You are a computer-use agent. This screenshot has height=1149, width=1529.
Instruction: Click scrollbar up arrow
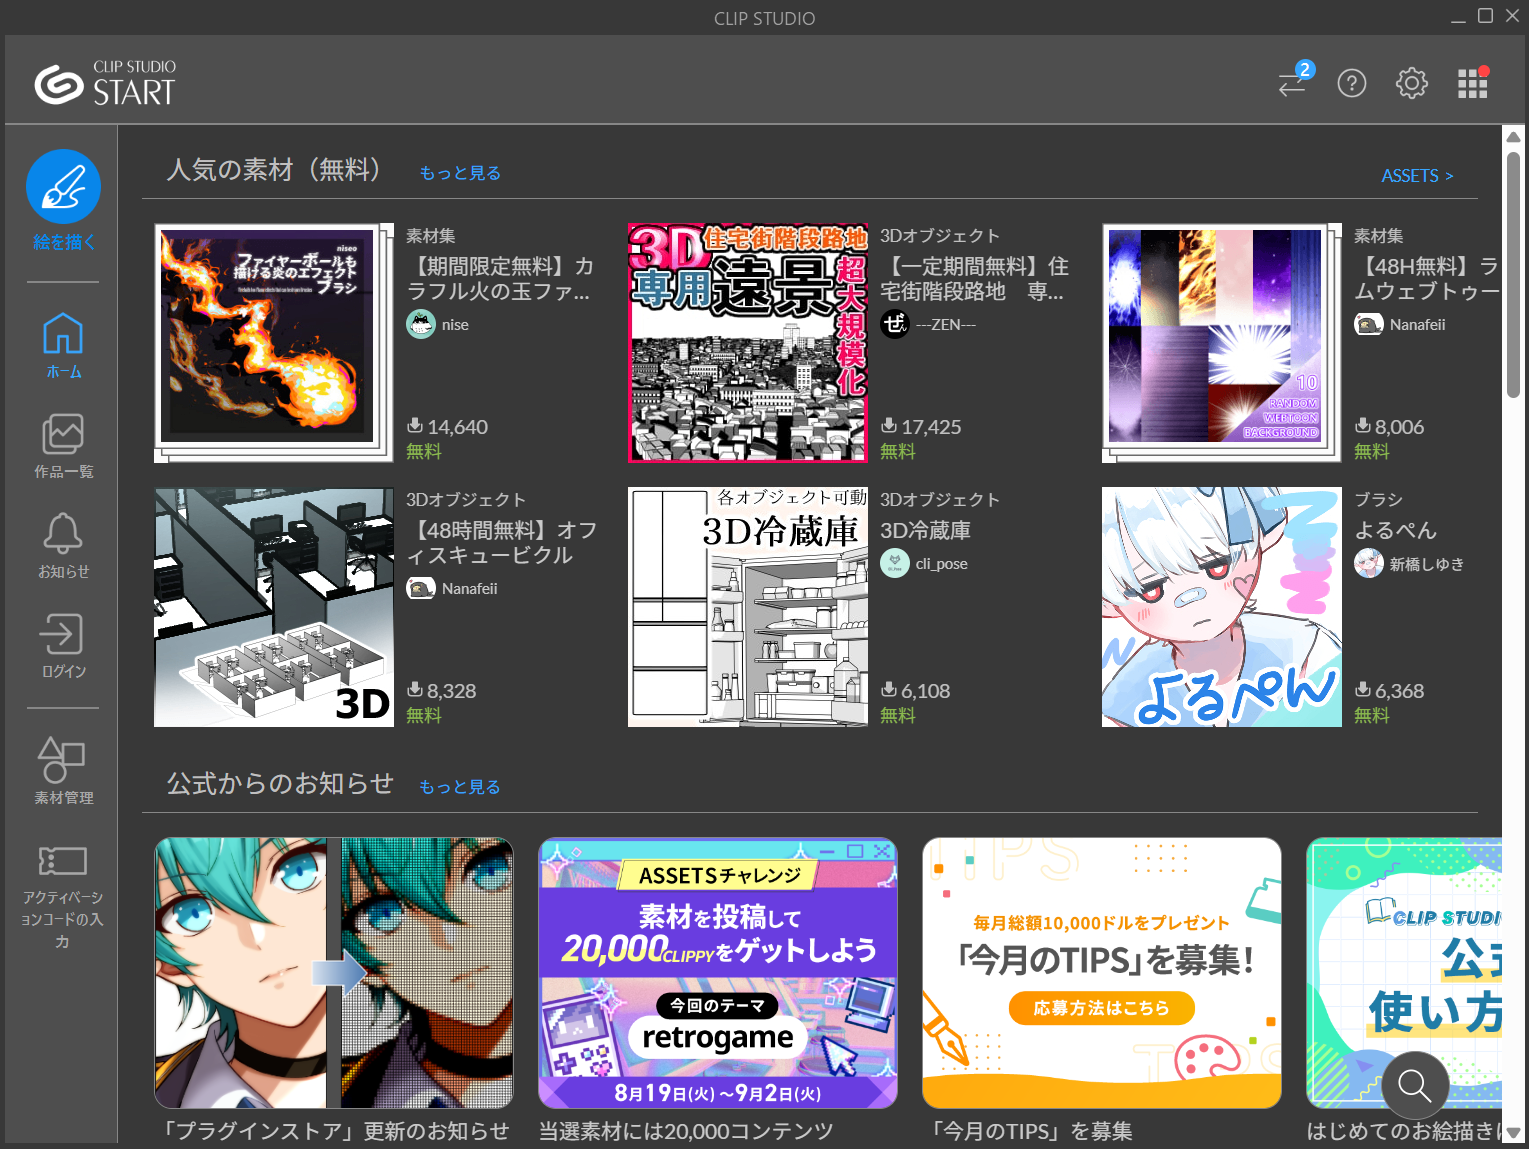point(1514,137)
